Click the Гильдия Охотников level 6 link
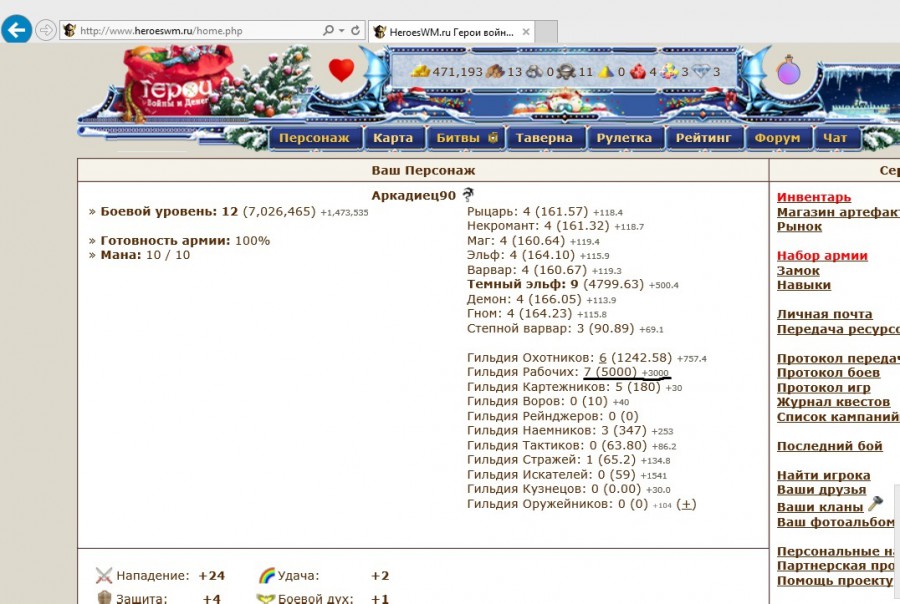The width and height of the screenshot is (900, 604). 603,357
